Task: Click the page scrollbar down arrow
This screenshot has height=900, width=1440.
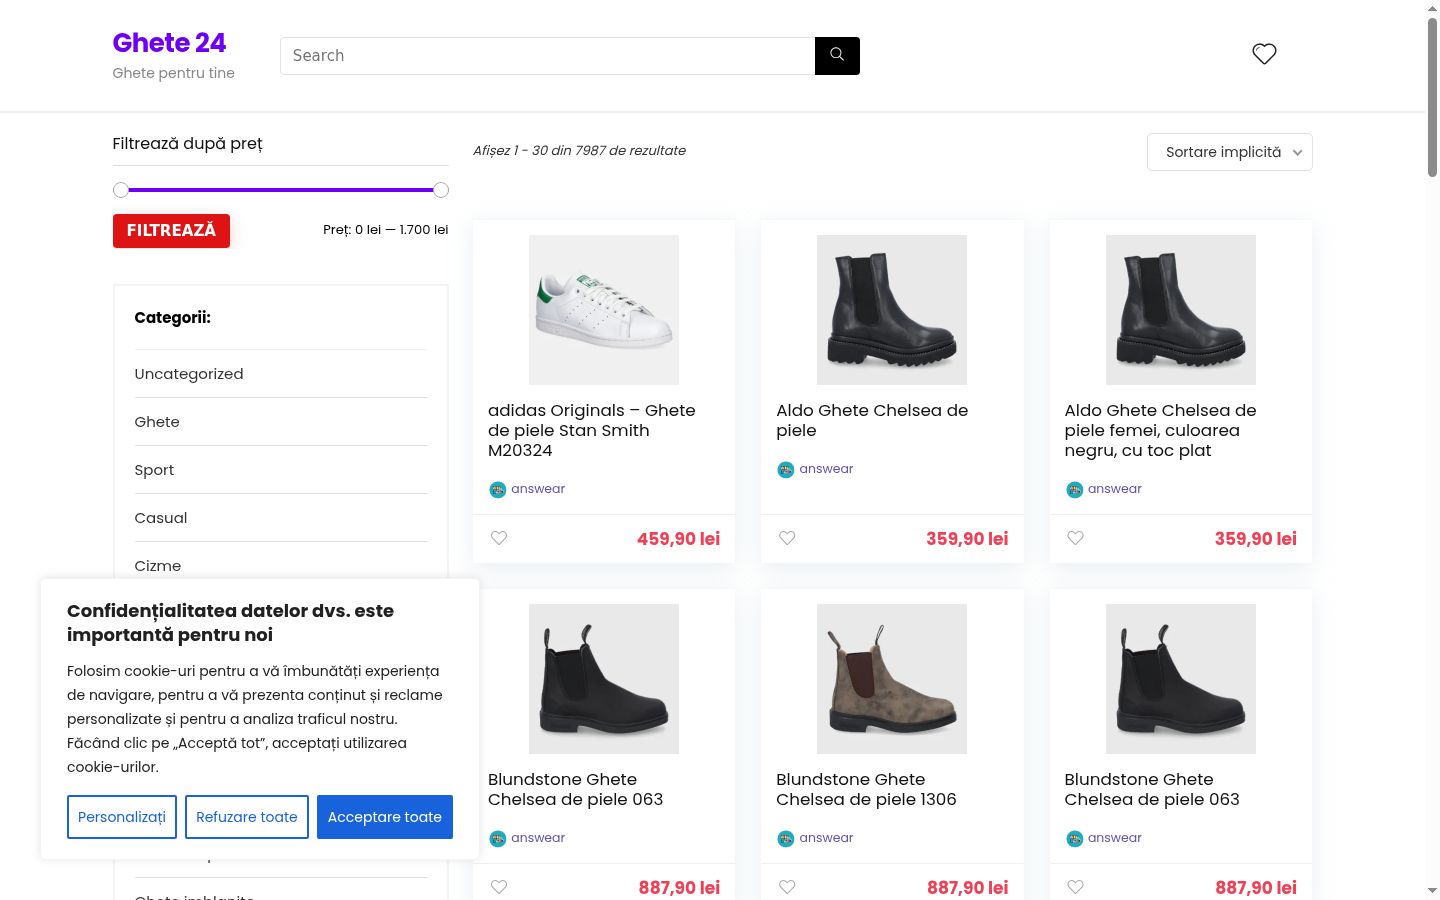Action: (x=1432, y=890)
